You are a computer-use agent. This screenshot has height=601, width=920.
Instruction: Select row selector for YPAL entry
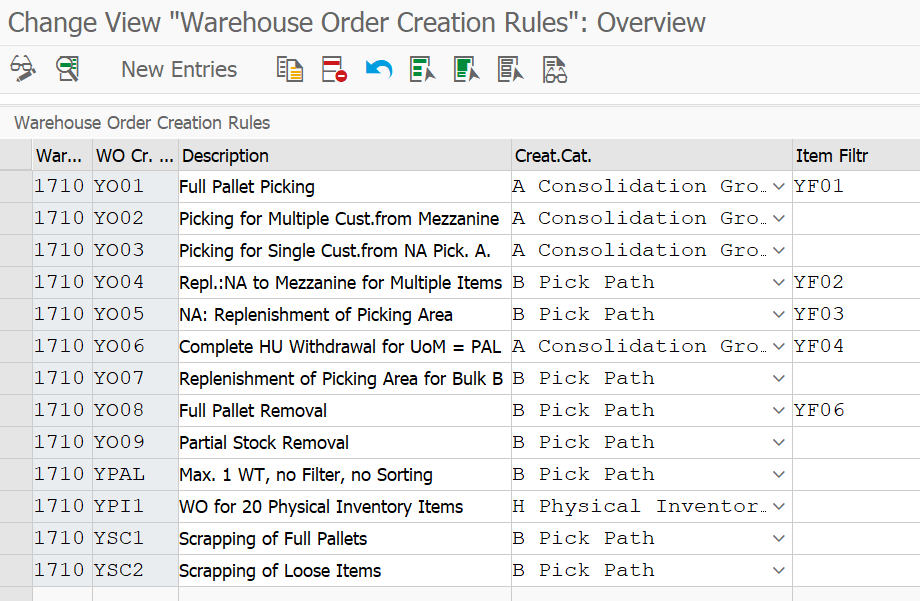point(16,474)
